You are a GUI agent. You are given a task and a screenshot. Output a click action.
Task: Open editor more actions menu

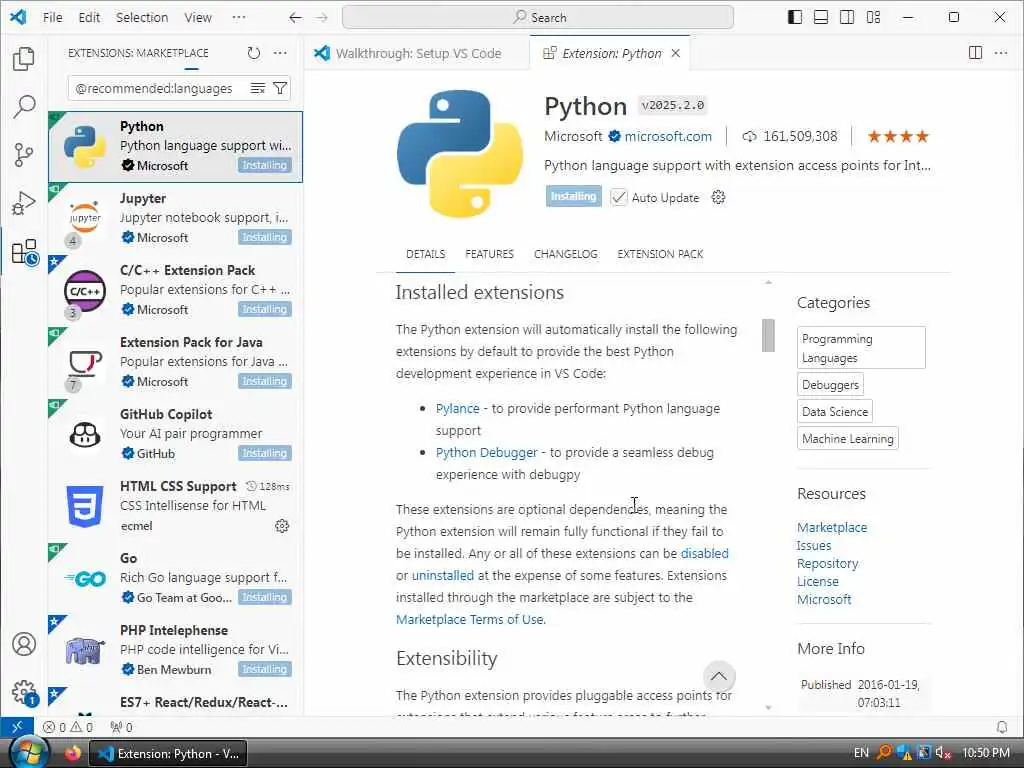pos(1000,53)
